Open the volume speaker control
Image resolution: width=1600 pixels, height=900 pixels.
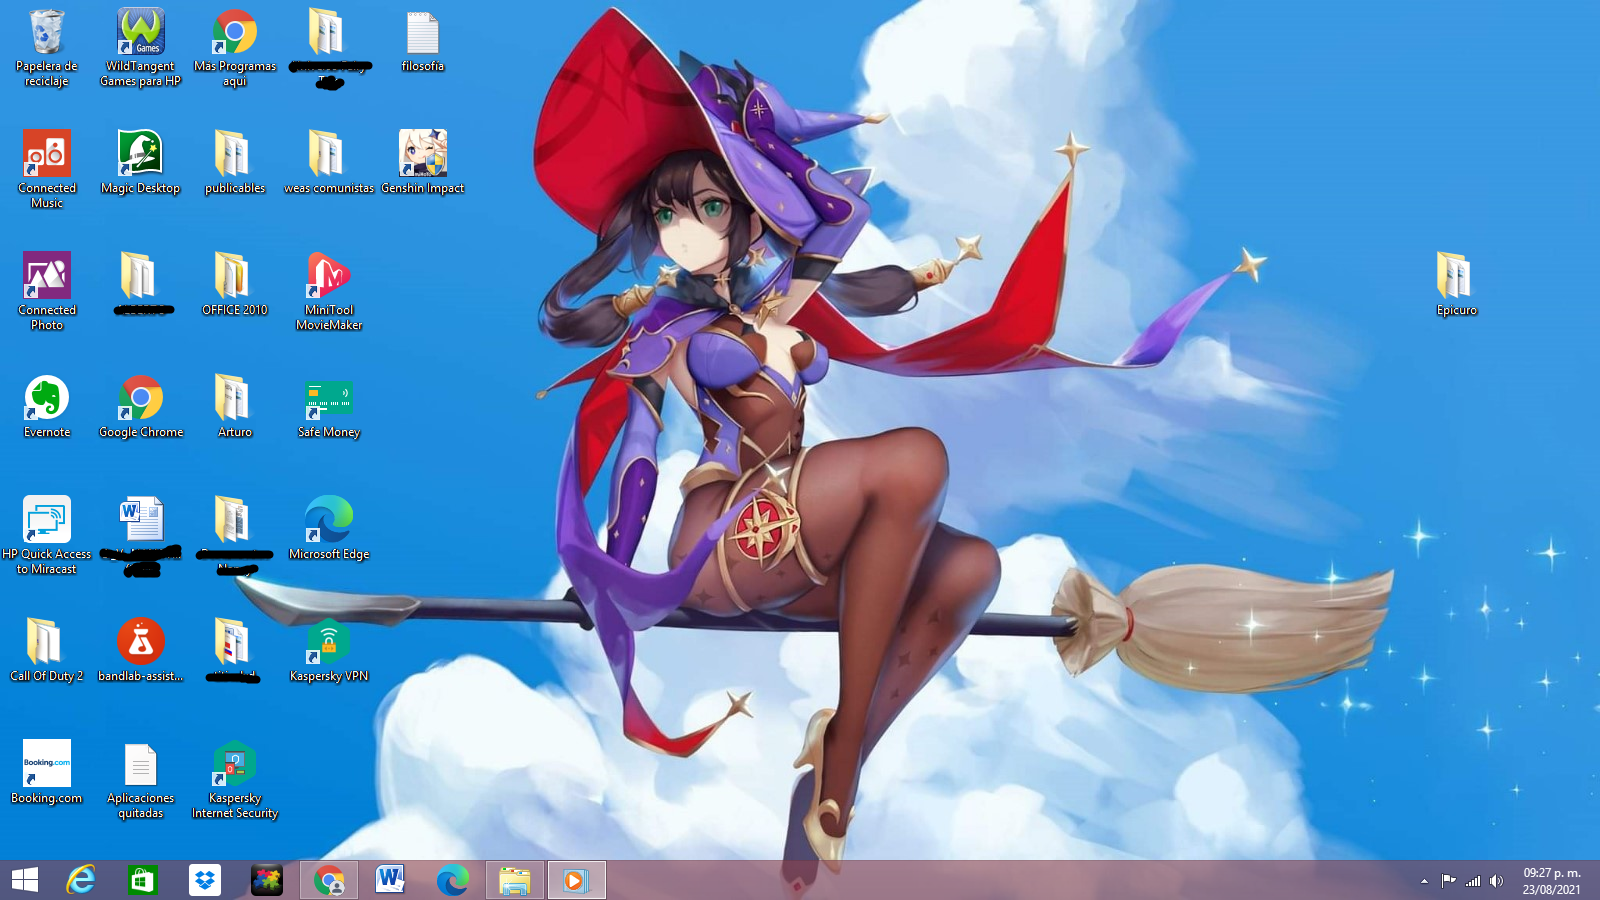(x=1496, y=881)
